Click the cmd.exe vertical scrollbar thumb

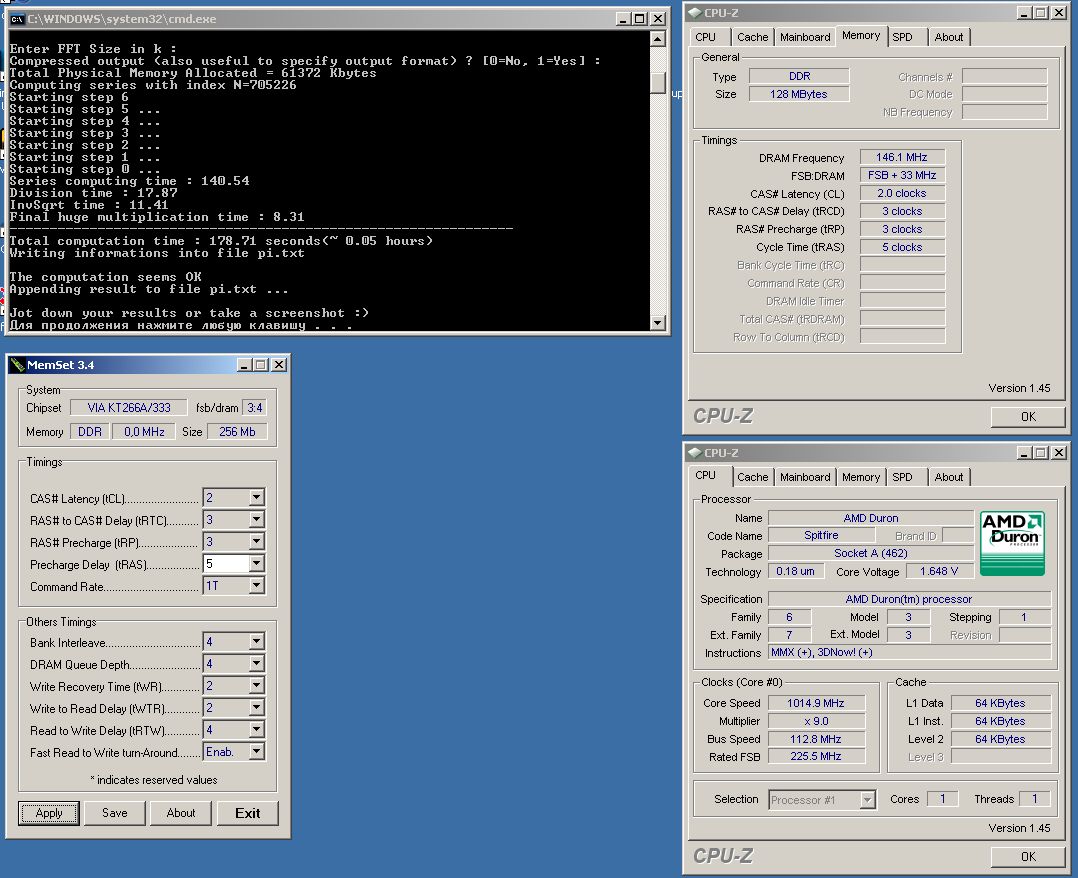click(658, 83)
